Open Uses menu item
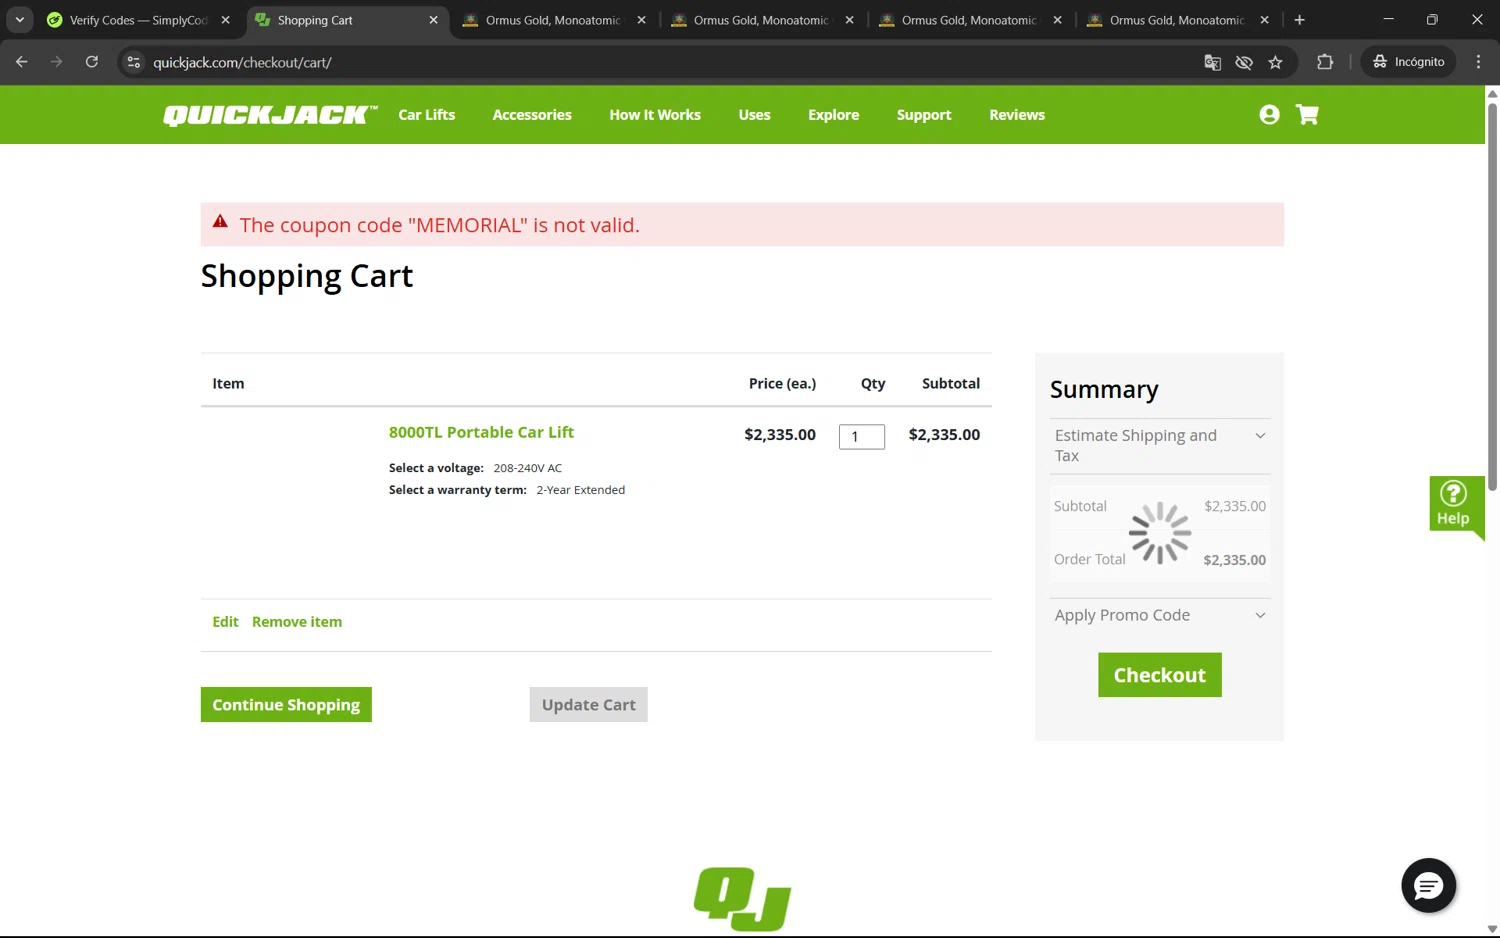The height and width of the screenshot is (938, 1500). pos(754,115)
